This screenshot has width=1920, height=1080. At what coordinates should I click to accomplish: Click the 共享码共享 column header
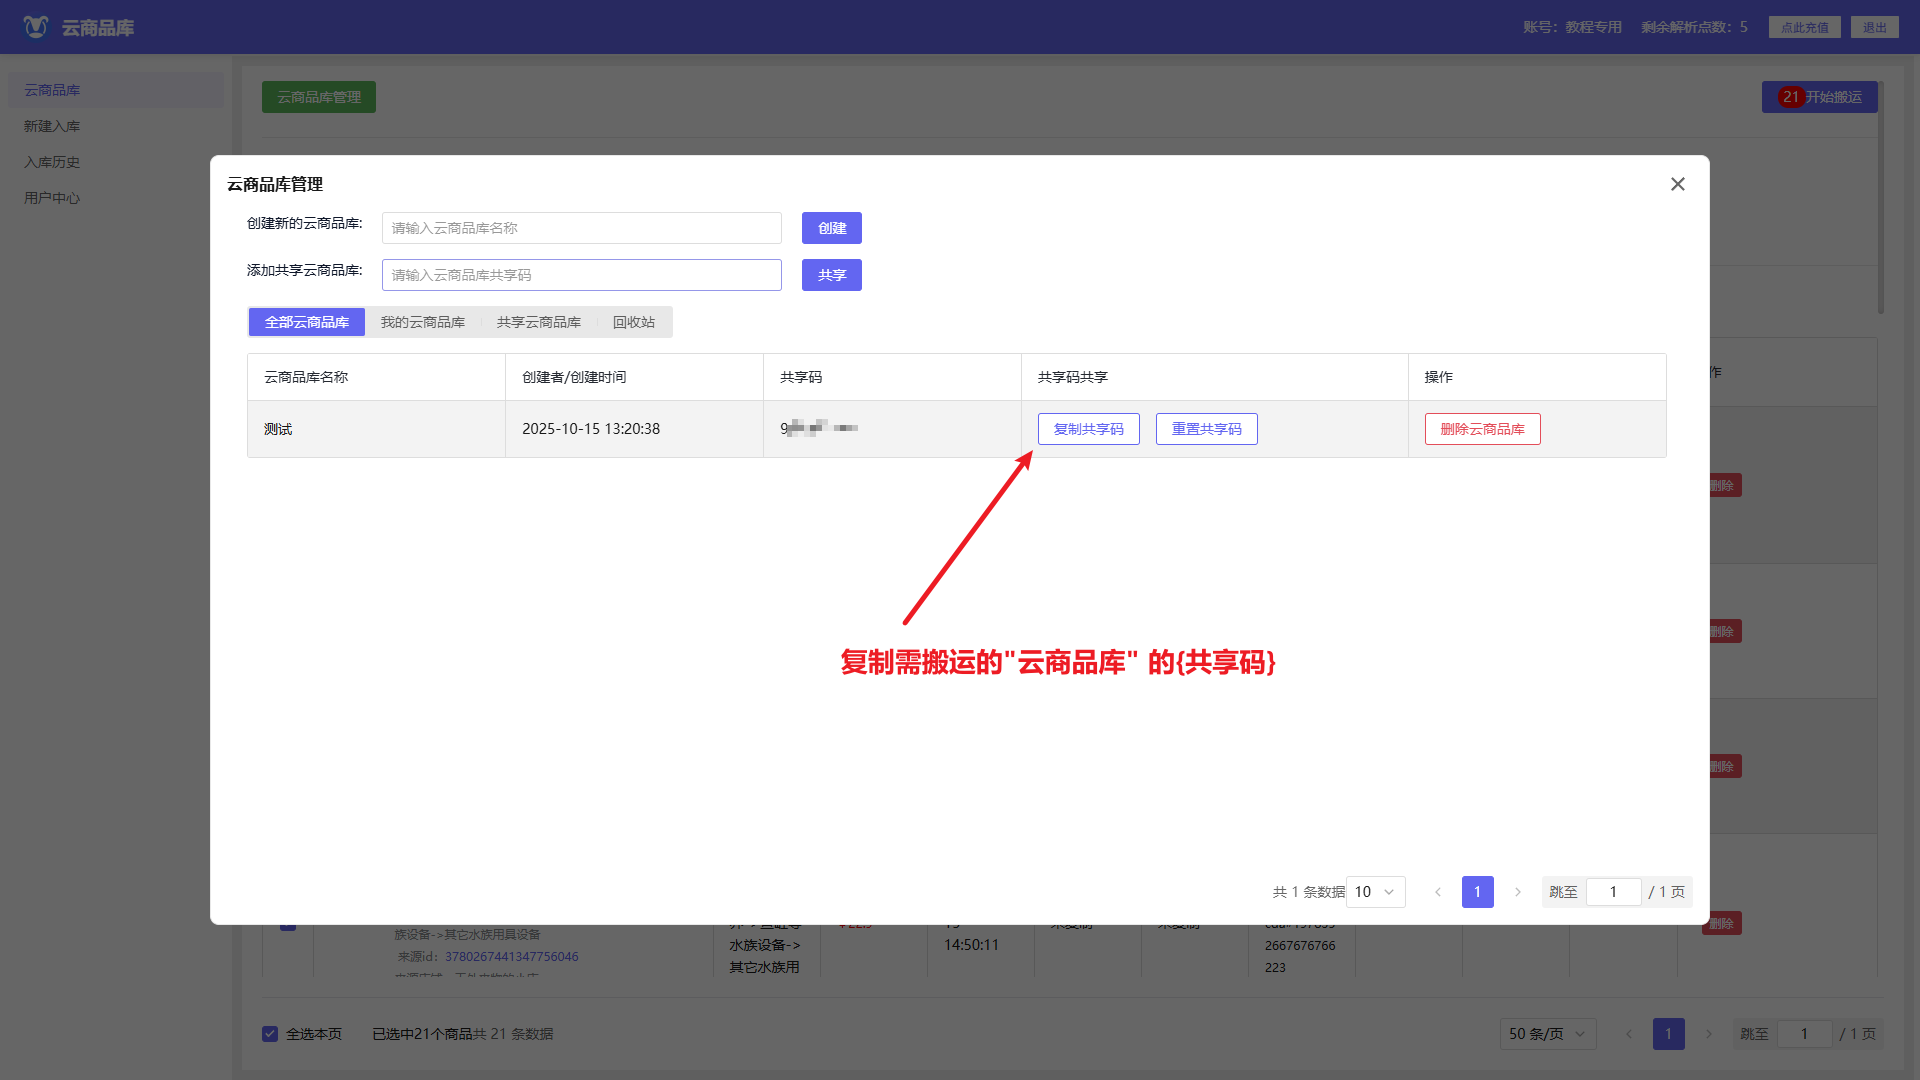click(x=1215, y=377)
